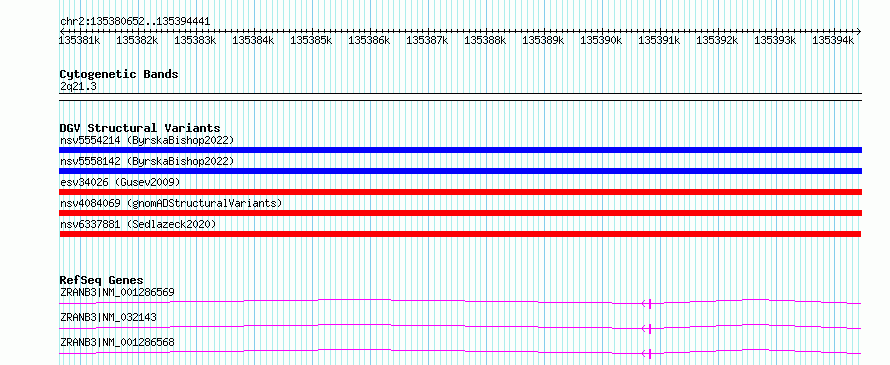Click the red bar under nsv6337881
The height and width of the screenshot is (365, 890).
(460, 234)
